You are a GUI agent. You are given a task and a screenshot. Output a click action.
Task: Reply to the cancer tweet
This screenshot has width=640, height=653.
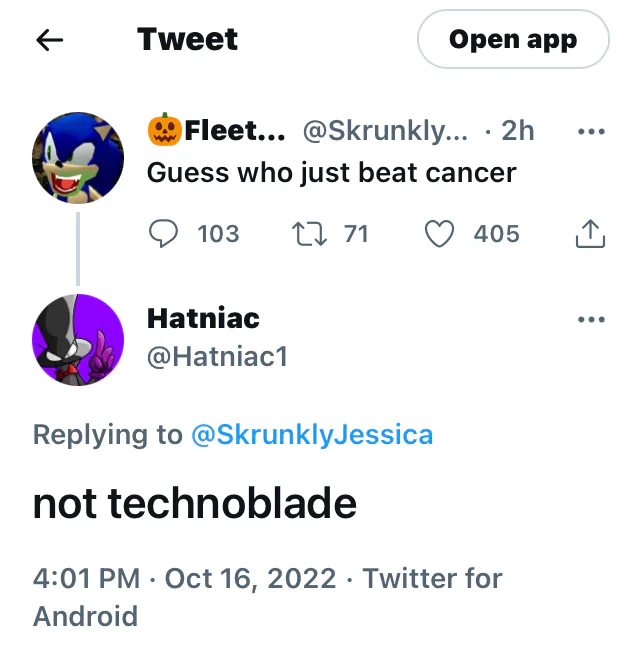point(162,234)
